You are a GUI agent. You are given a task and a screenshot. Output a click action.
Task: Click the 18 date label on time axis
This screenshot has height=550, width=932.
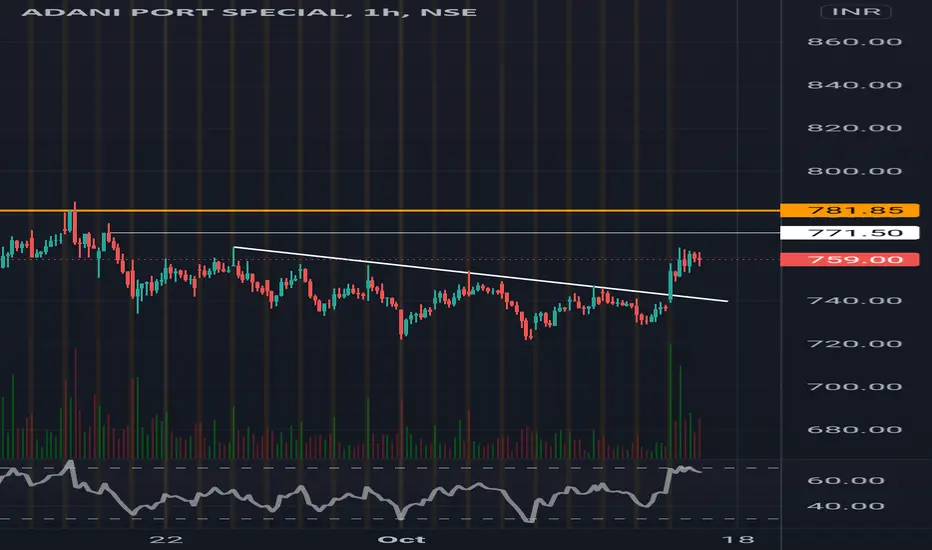[739, 539]
